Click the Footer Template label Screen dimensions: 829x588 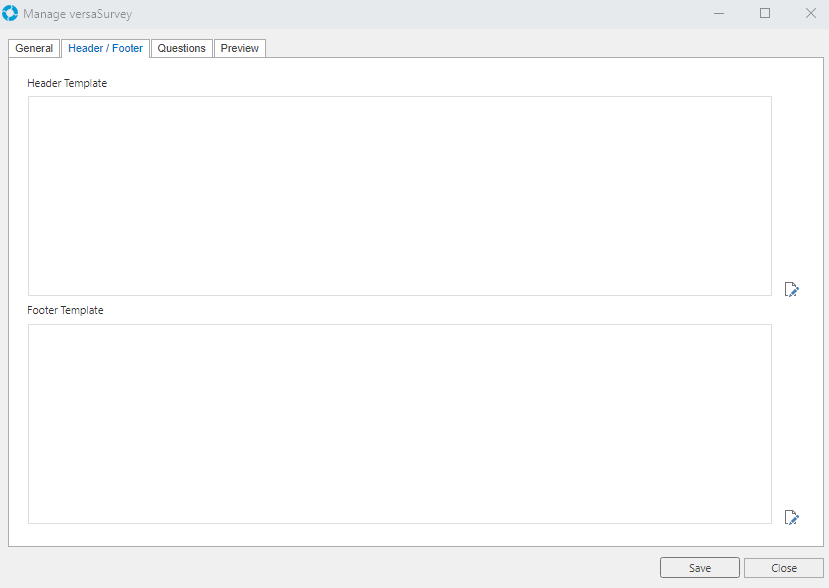pyautogui.click(x=65, y=310)
